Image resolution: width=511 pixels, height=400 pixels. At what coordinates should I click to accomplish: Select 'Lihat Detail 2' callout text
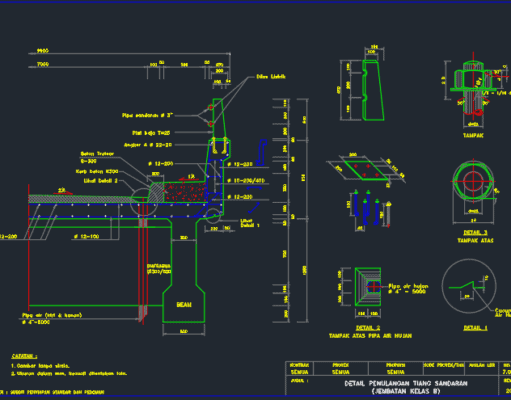pyautogui.click(x=101, y=181)
